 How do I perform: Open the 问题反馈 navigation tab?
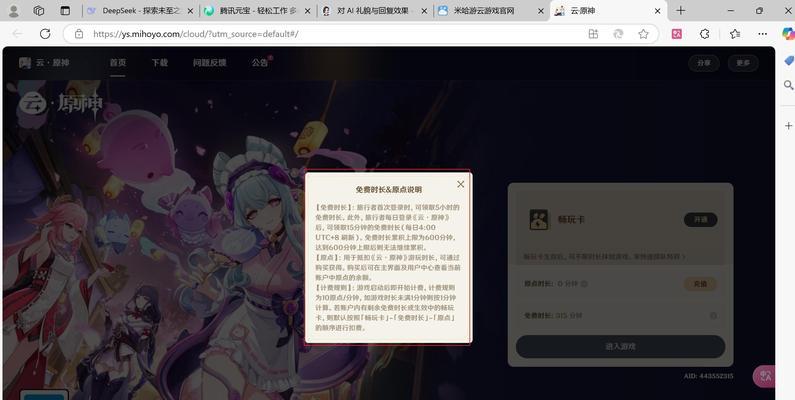click(x=209, y=63)
